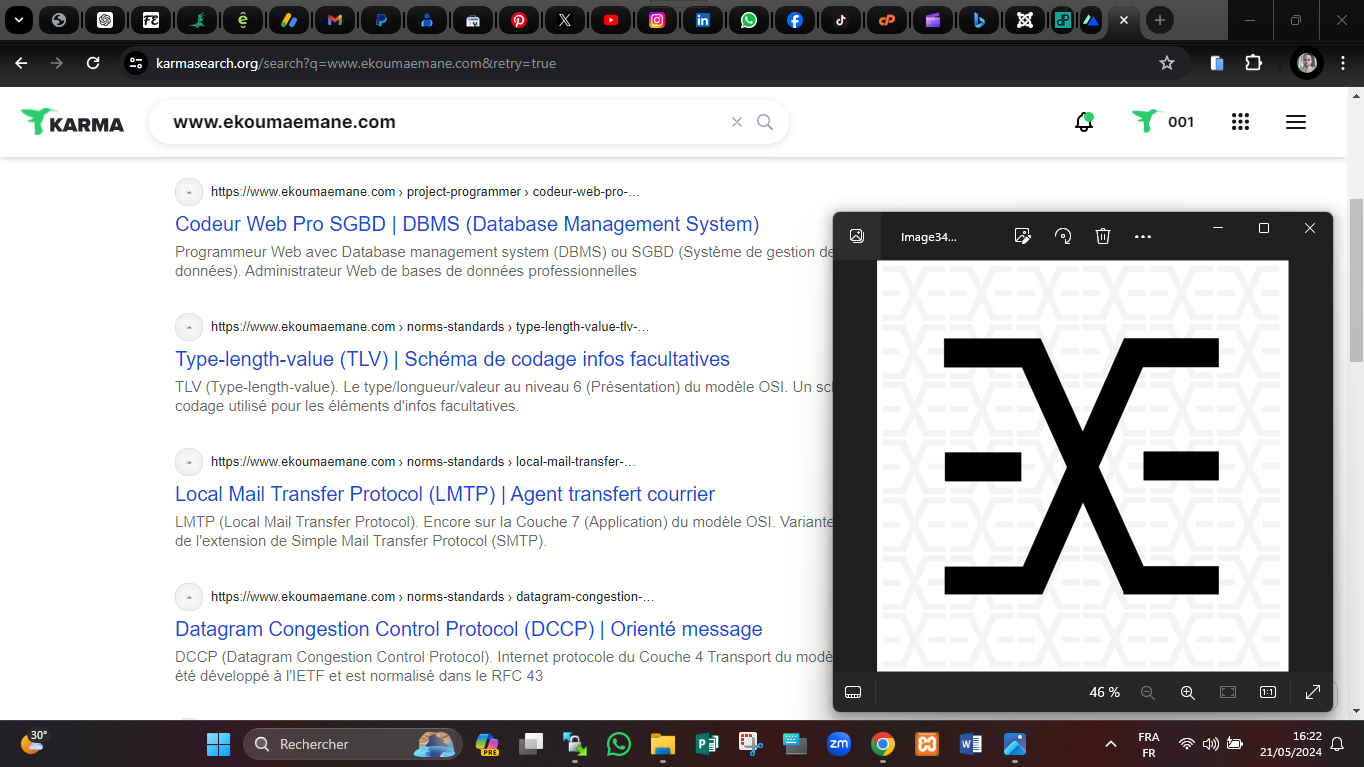Click the datagram-congestion result URL breadcrumb
Image resolution: width=1364 pixels, height=767 pixels.
pos(433,597)
